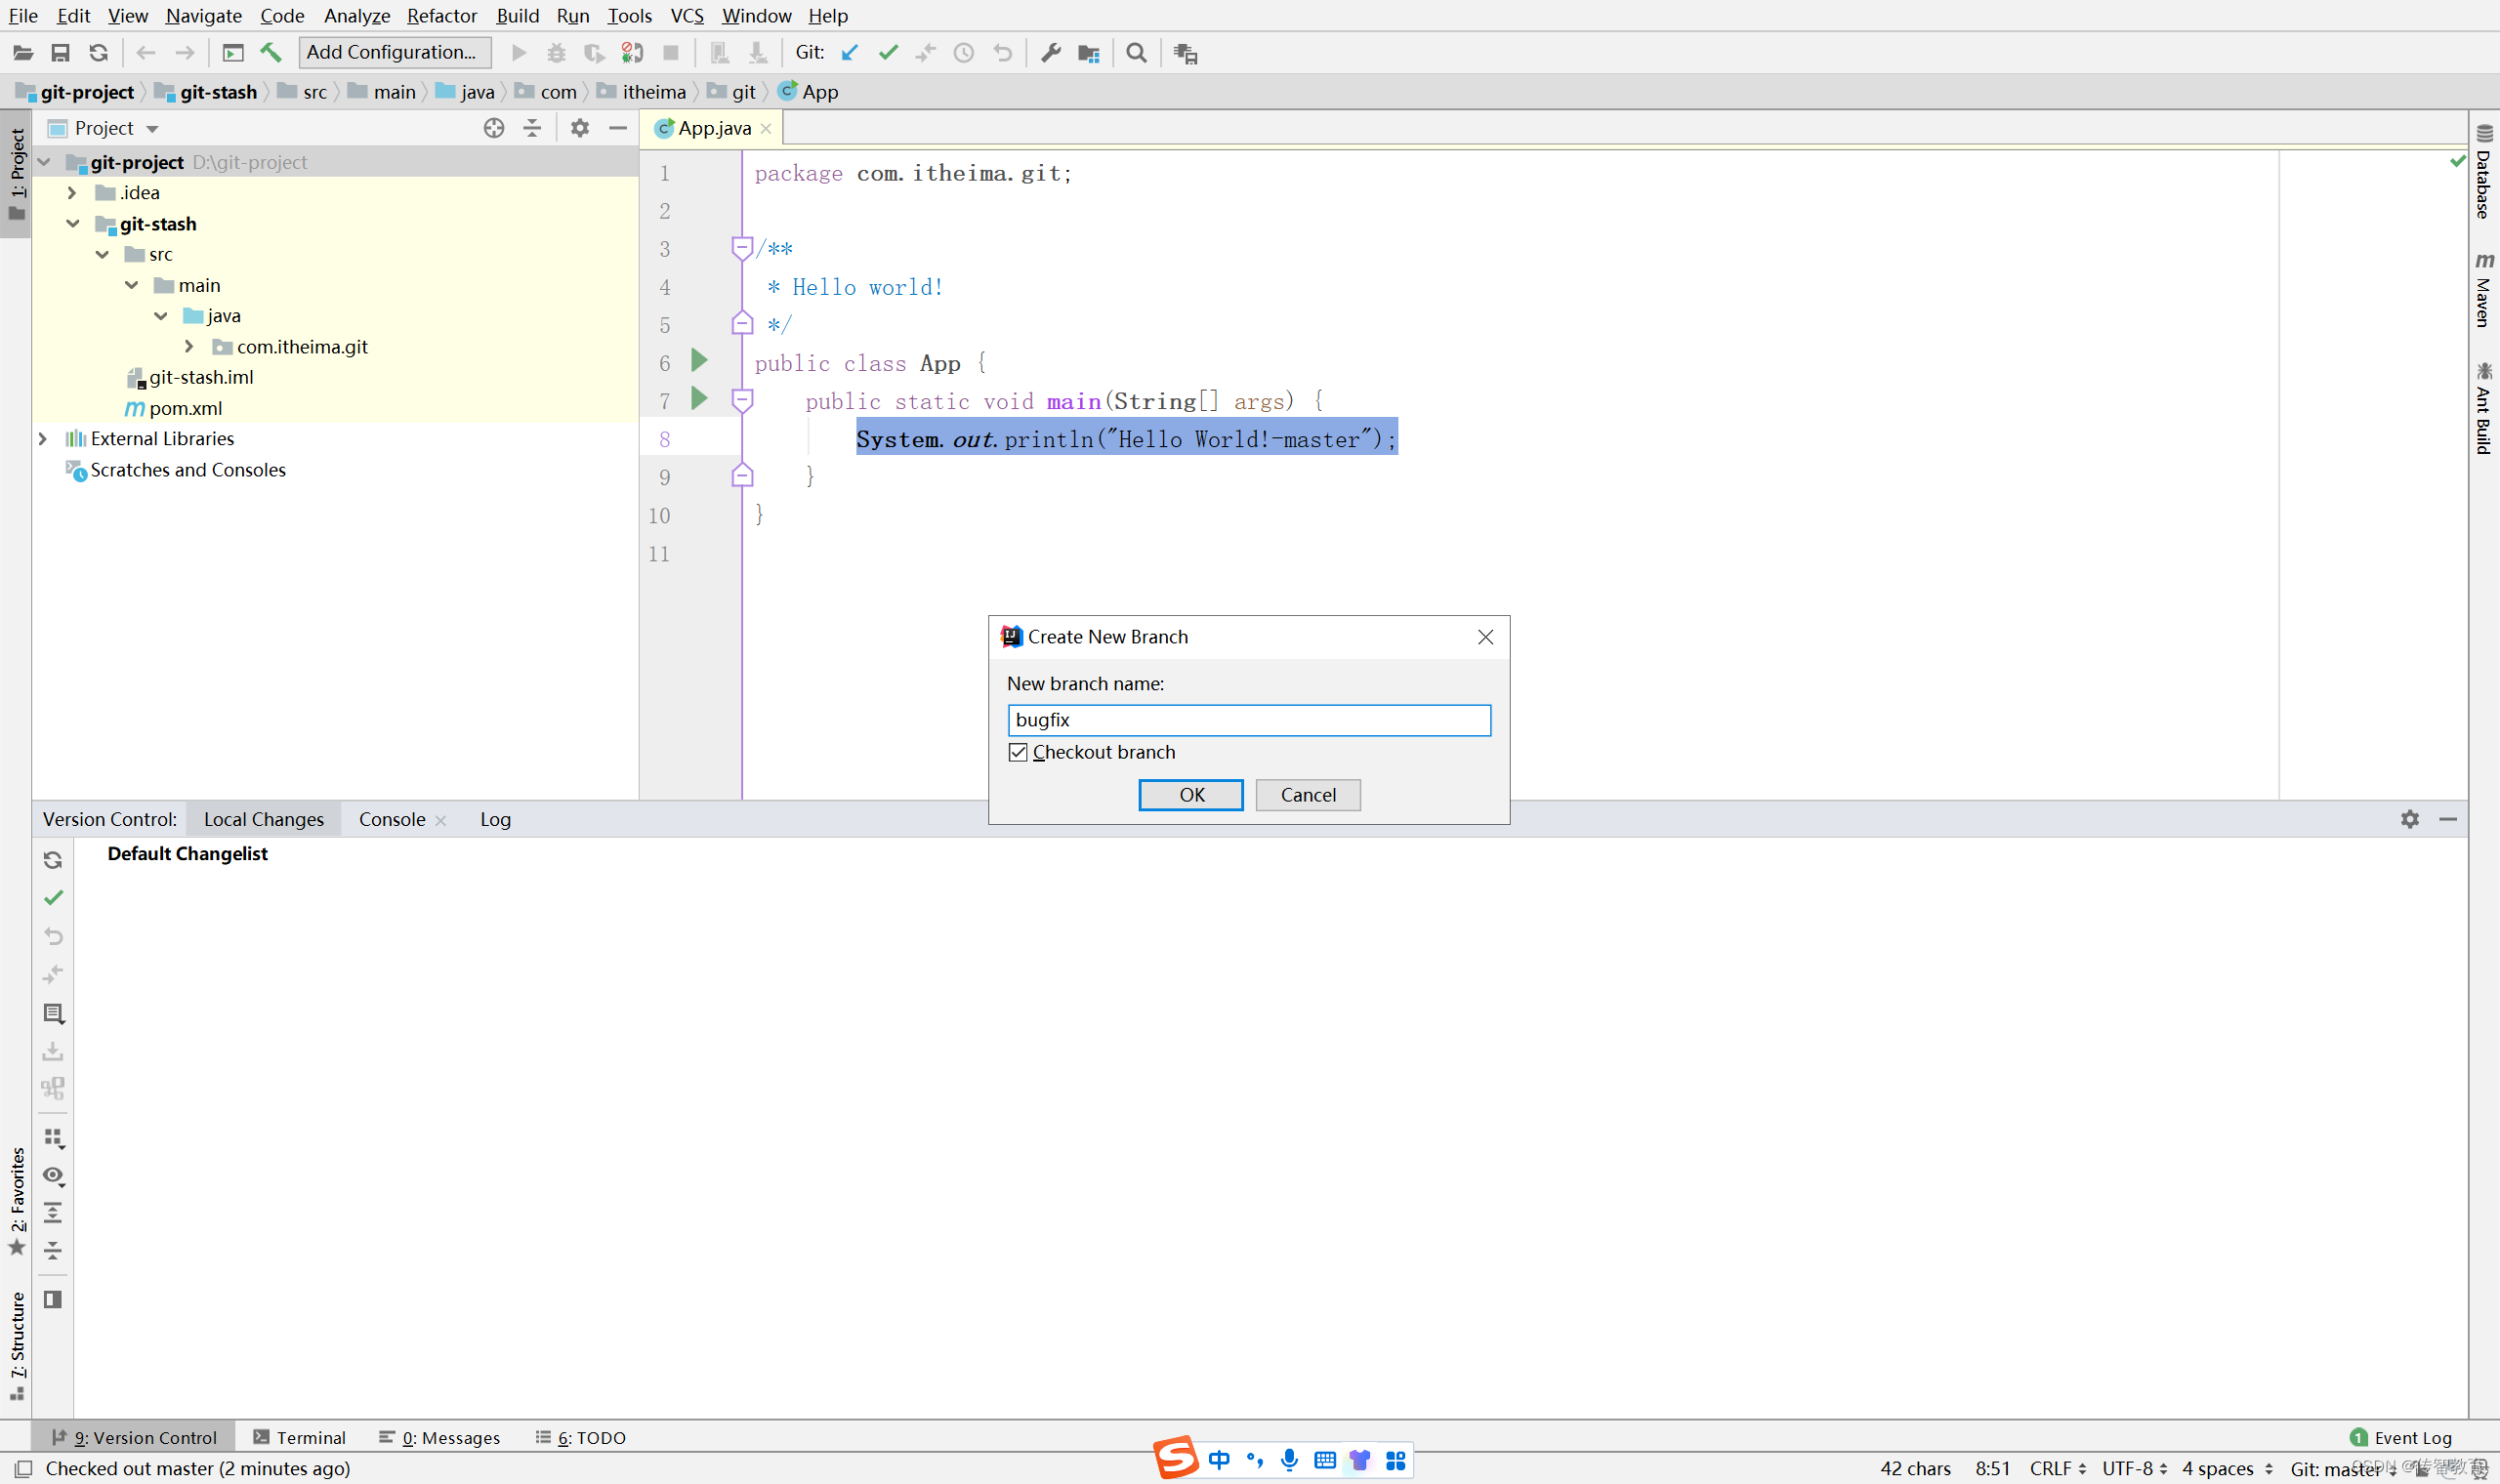Toggle preview diff icon in Version Control

pyautogui.click(x=53, y=1299)
